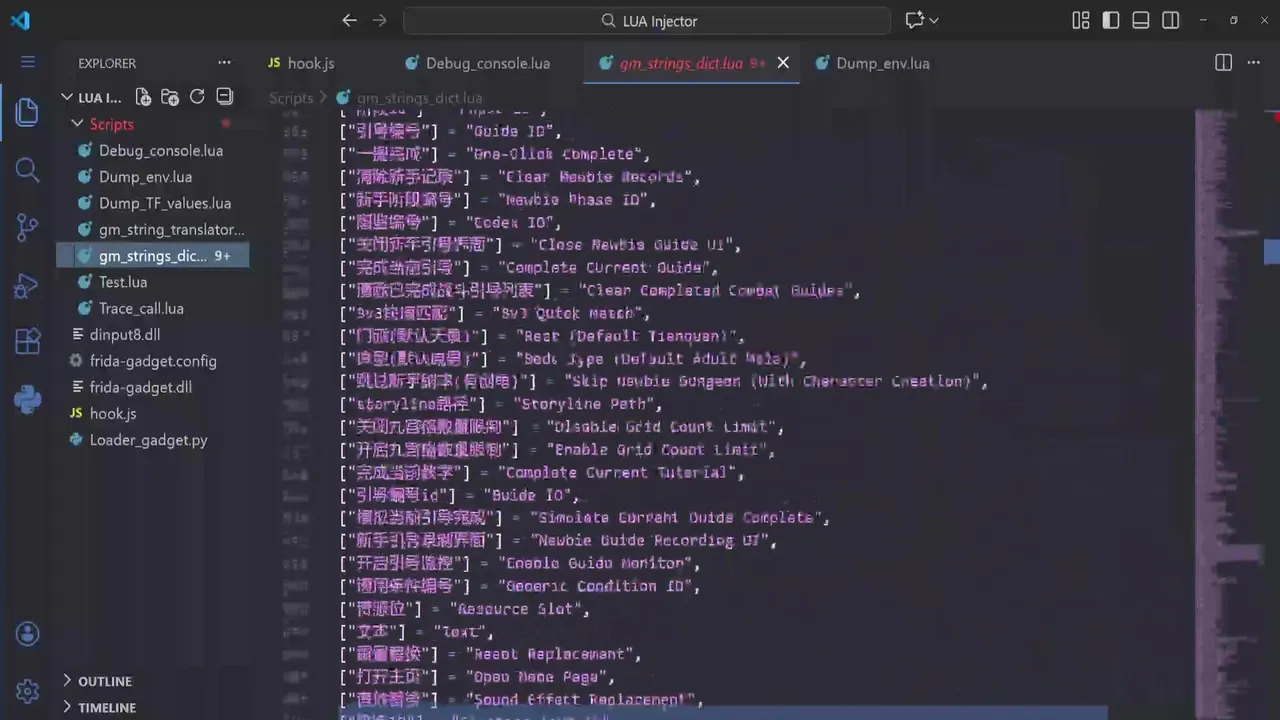
Task: Open Test.lua in the file tree
Action: click(x=153, y=282)
